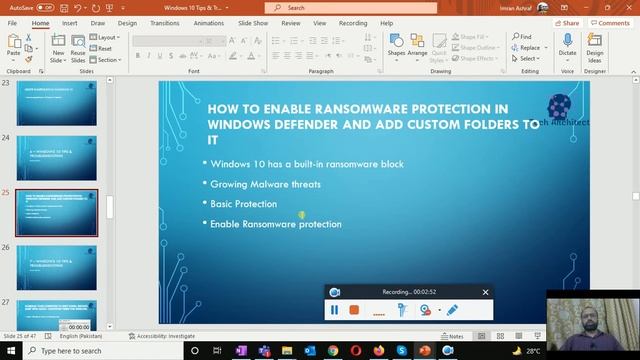This screenshot has width=640, height=360.
Task: Click the Paste clipboard icon
Action: [x=13, y=42]
